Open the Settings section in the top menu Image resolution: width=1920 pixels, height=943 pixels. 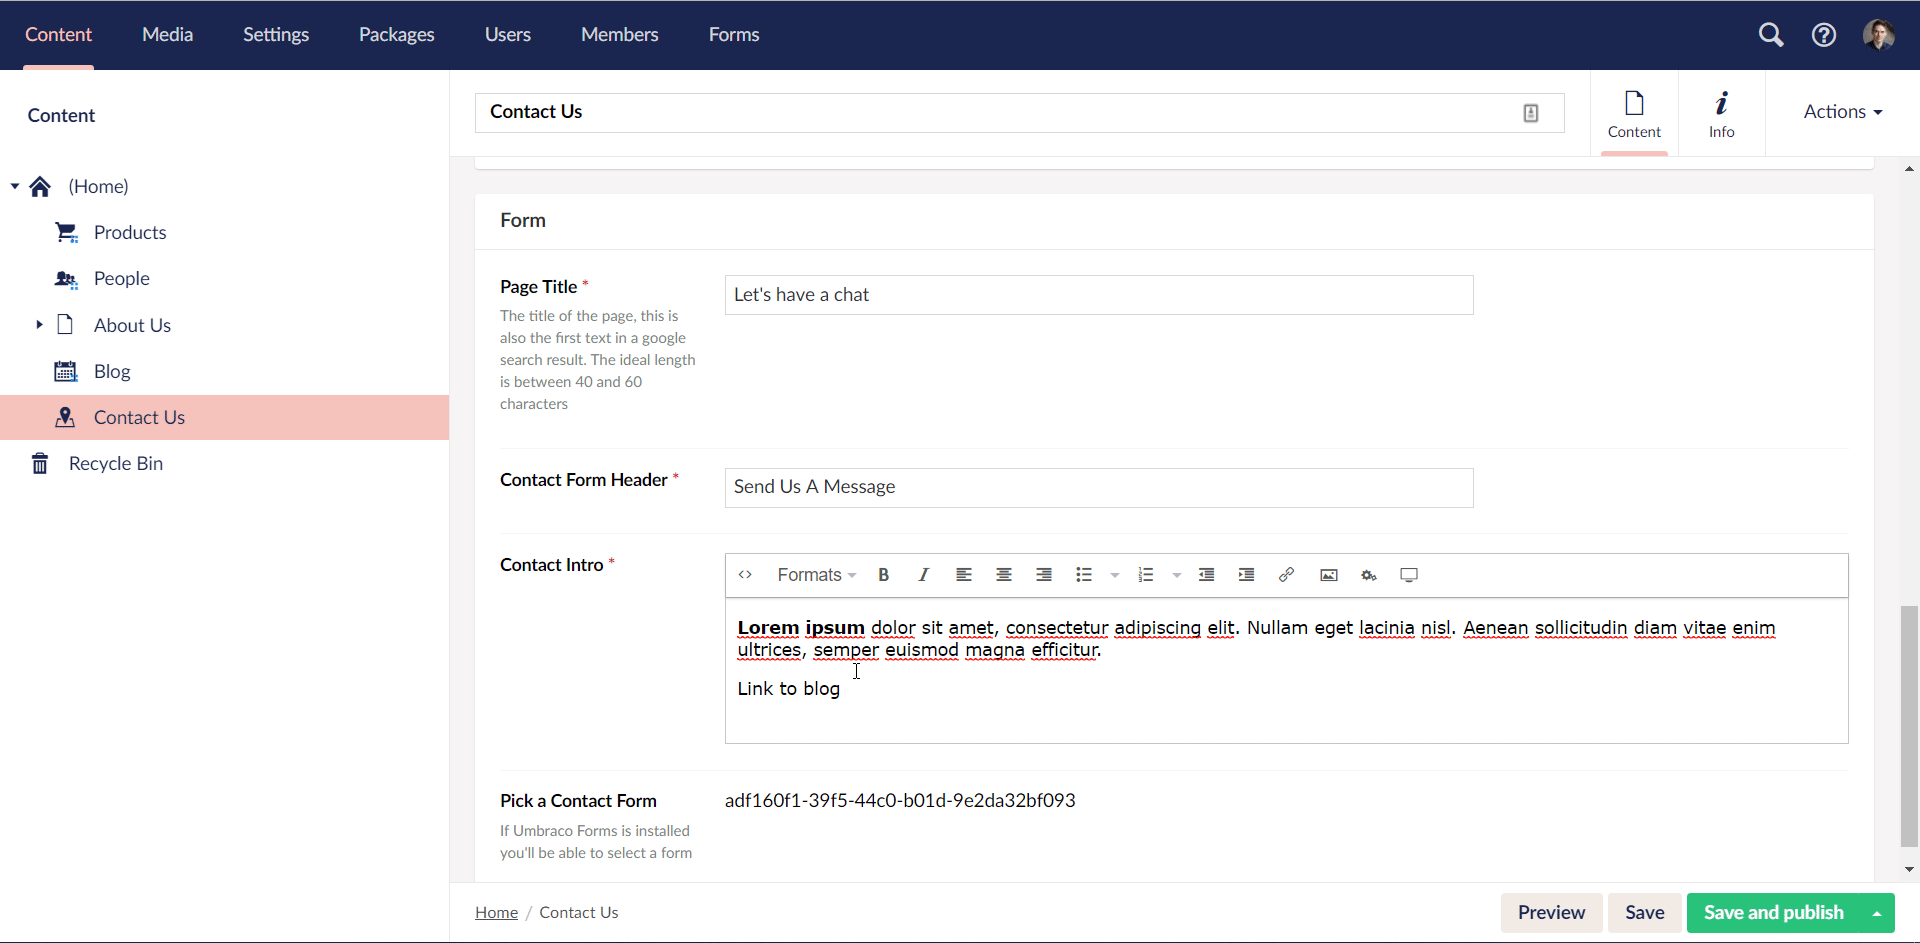276,34
